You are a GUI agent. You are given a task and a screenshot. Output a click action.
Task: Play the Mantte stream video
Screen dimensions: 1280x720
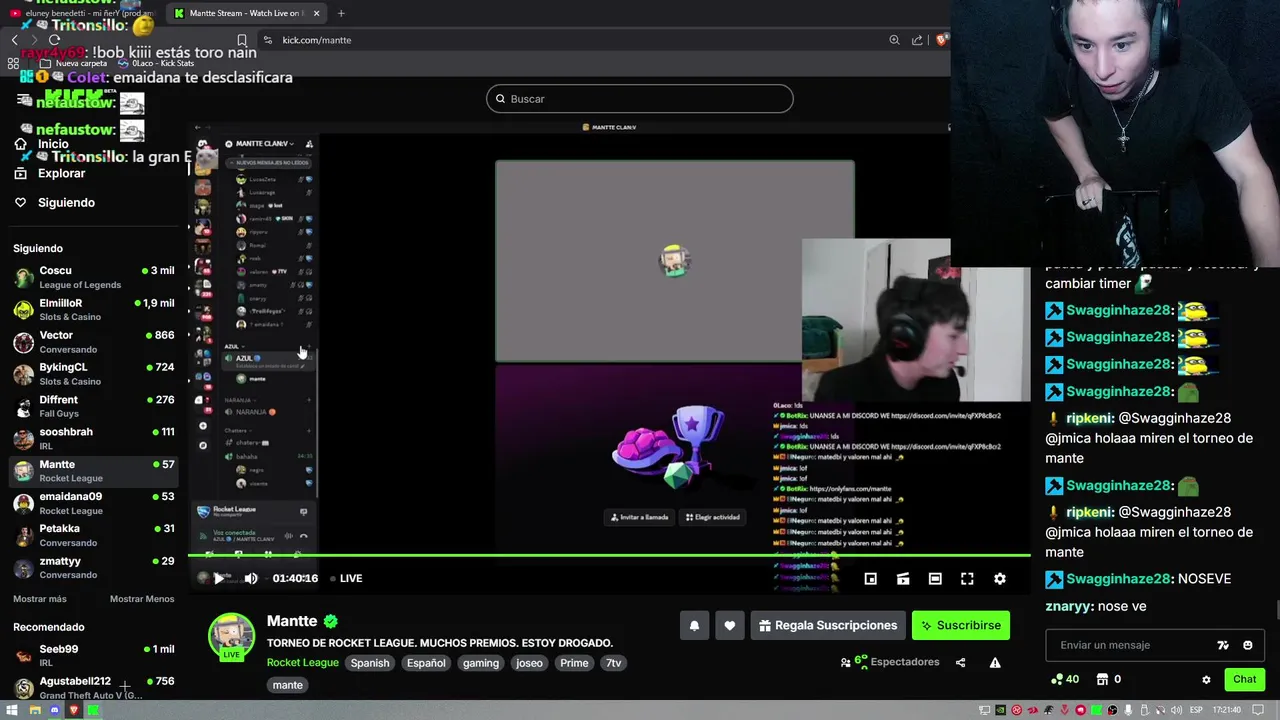219,578
